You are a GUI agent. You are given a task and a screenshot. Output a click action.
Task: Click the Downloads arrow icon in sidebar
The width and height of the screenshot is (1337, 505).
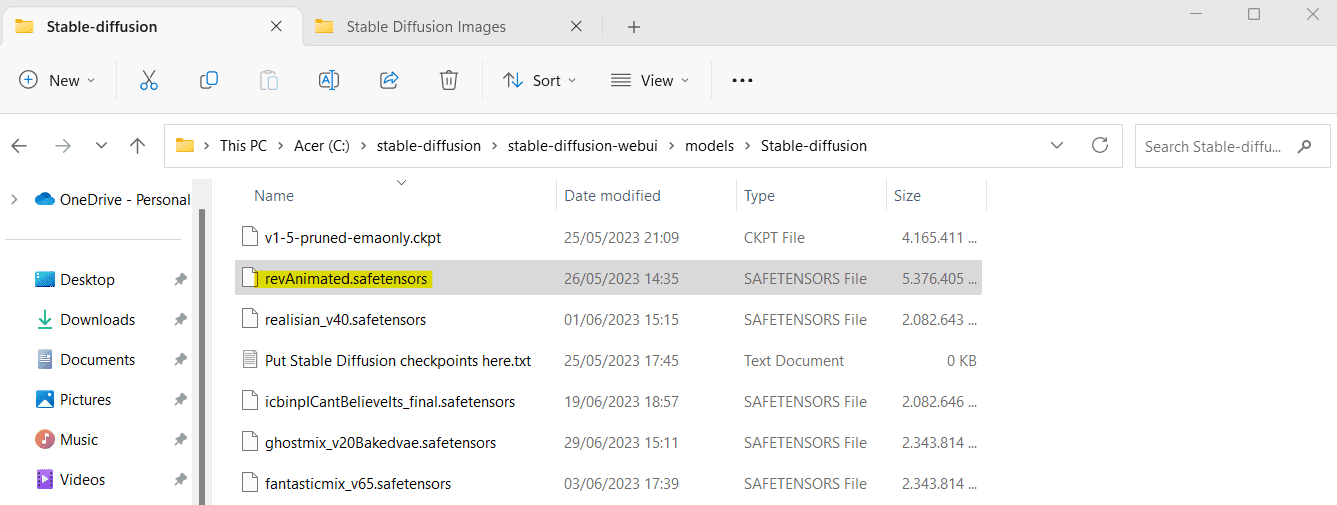point(45,320)
